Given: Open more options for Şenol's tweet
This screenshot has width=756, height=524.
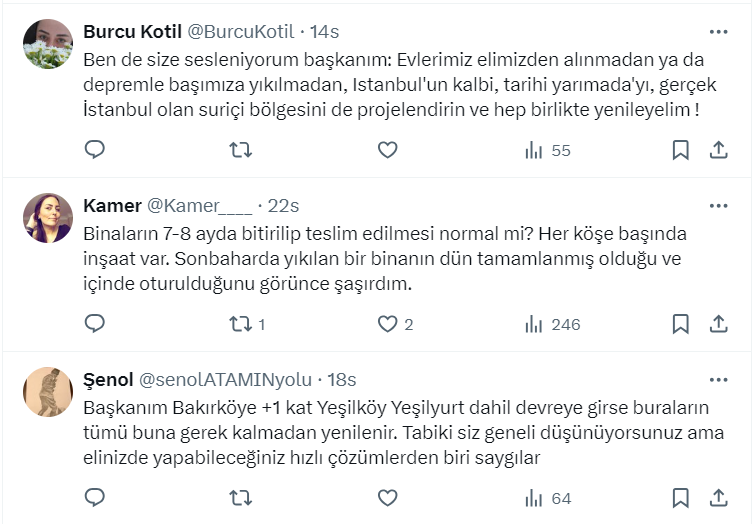Looking at the screenshot, I should (718, 379).
